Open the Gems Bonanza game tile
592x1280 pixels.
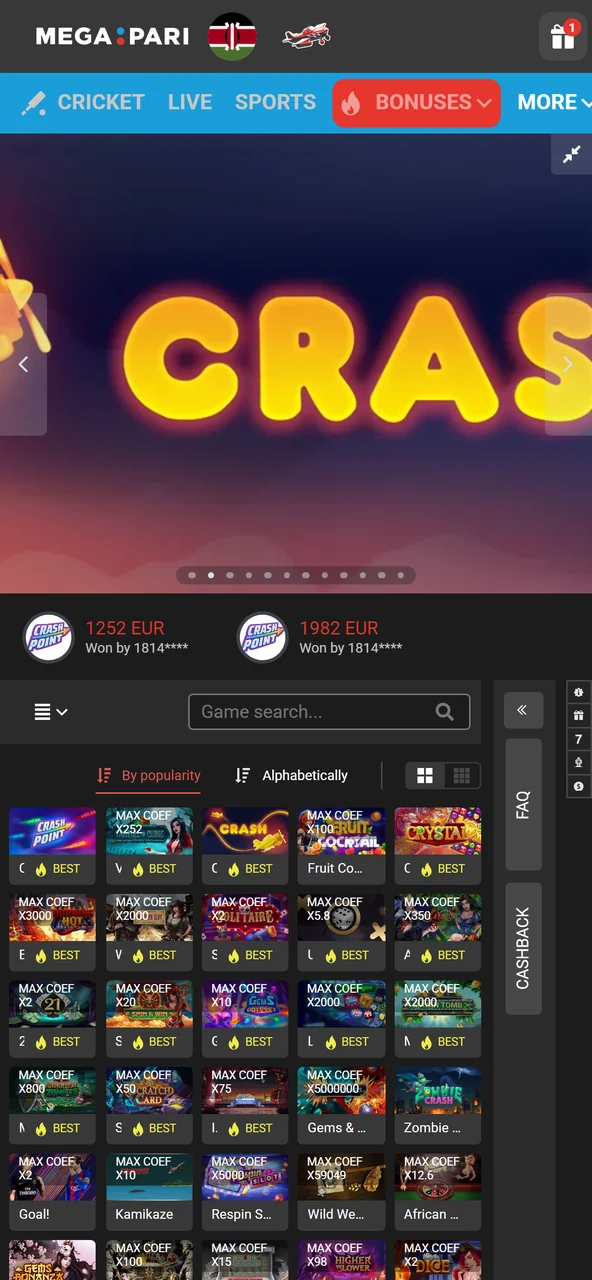[x=52, y=1260]
